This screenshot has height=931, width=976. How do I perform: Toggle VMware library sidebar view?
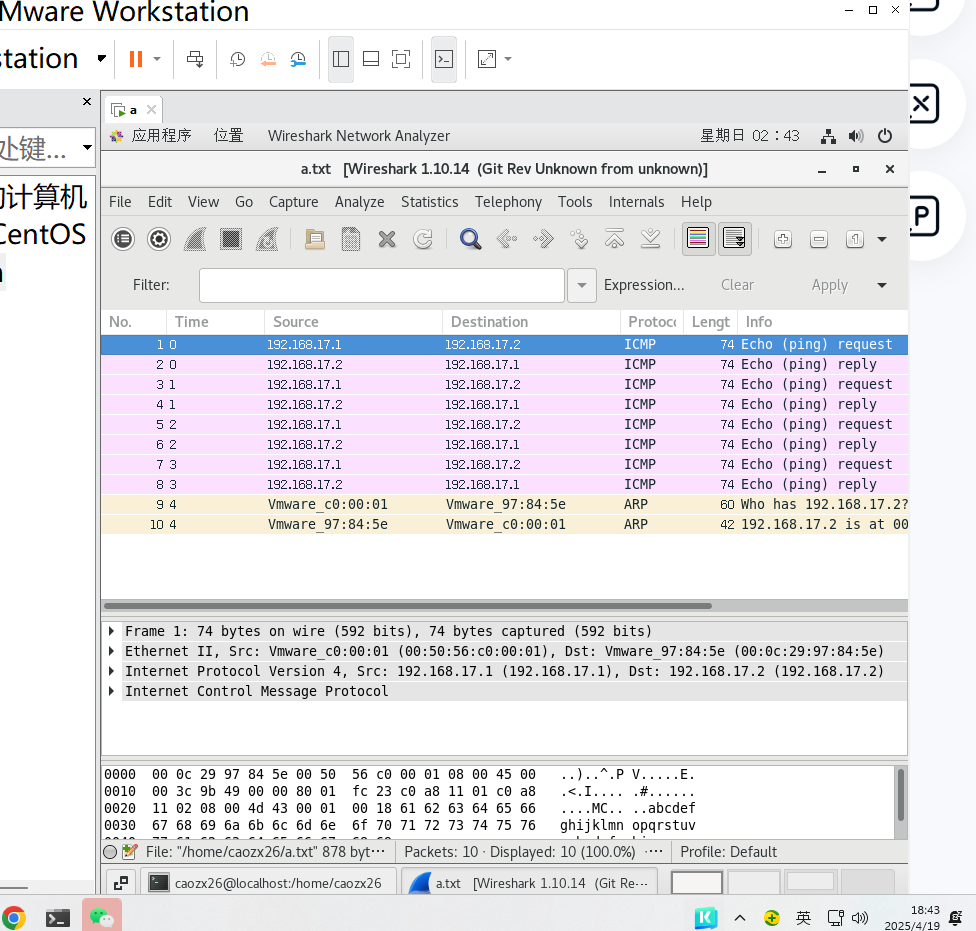341,59
